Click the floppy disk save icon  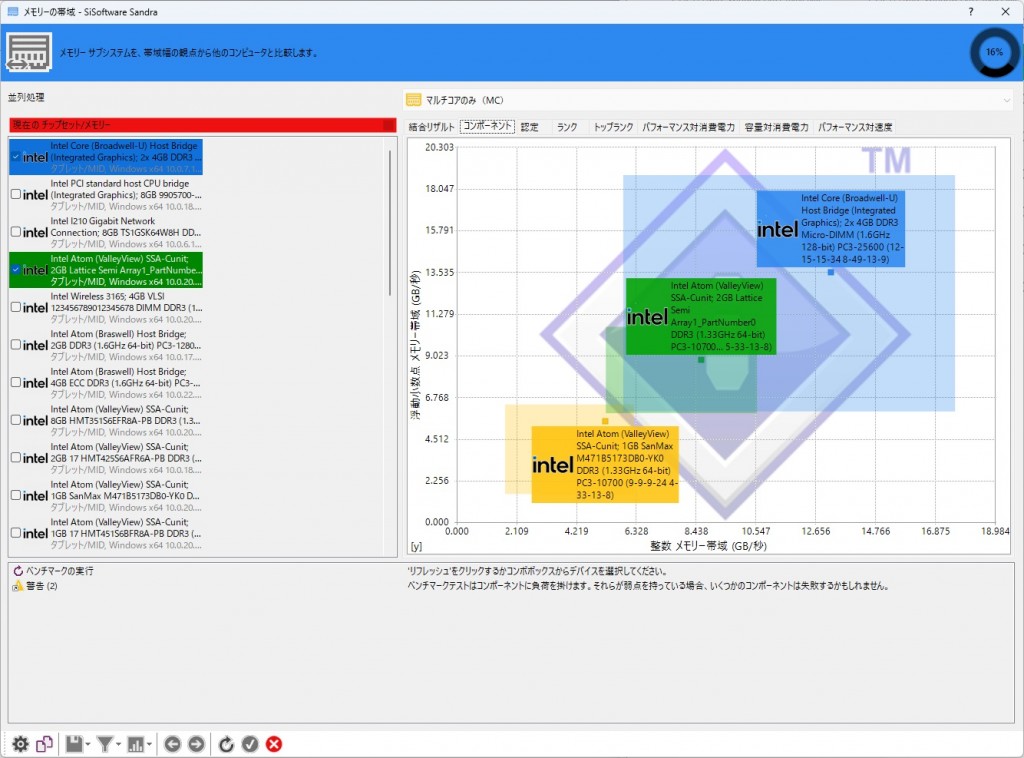pyautogui.click(x=73, y=744)
